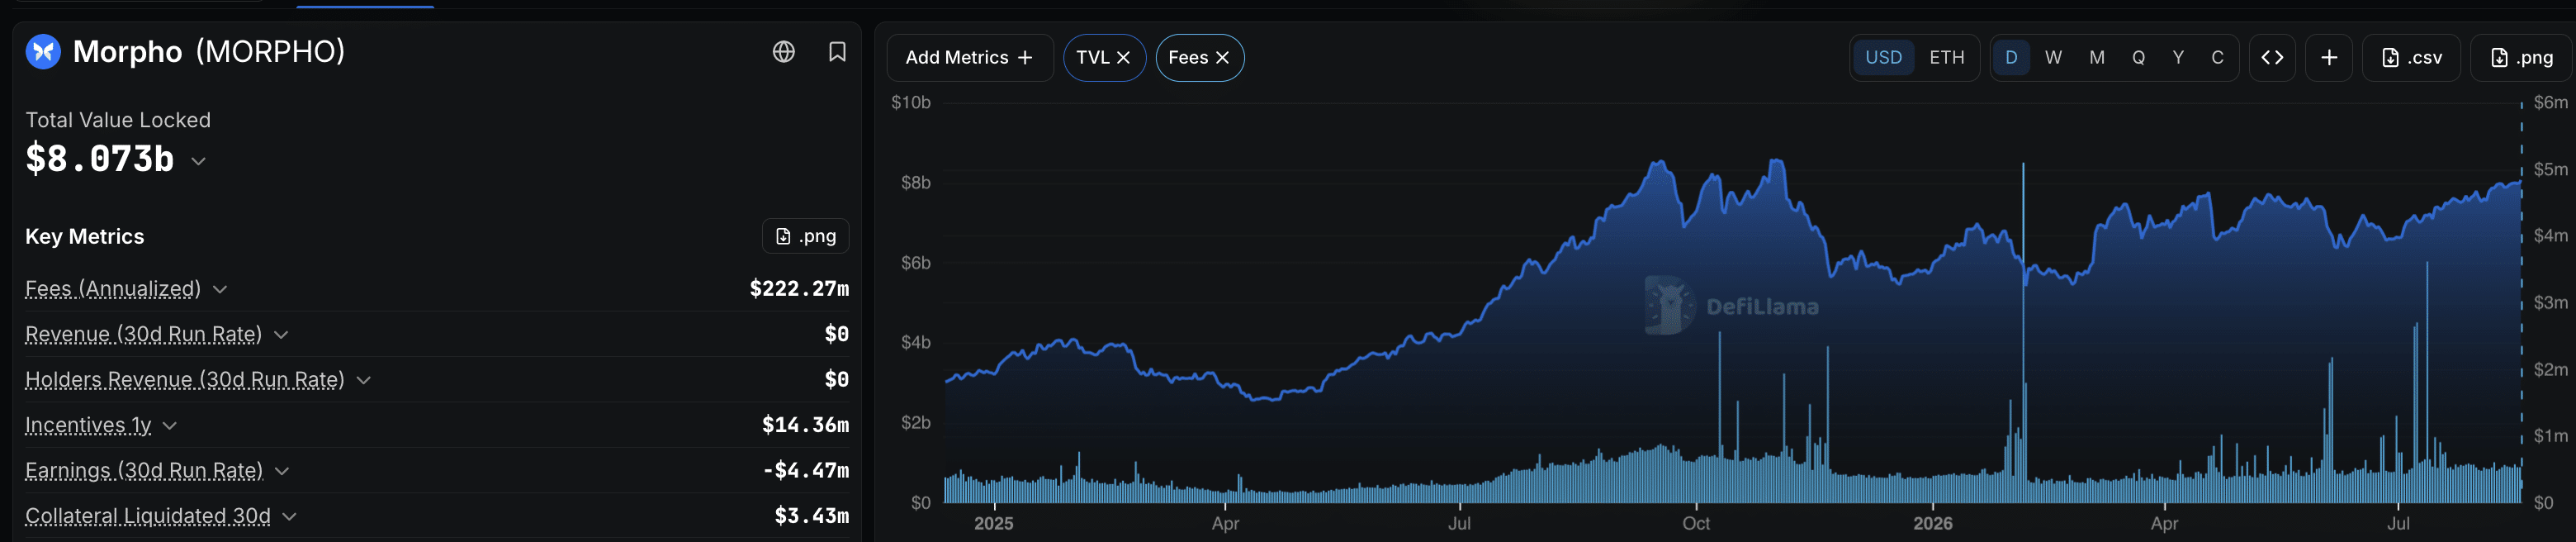Select quarterly interval Q
Screen dimensions: 2576x542
coord(2138,58)
